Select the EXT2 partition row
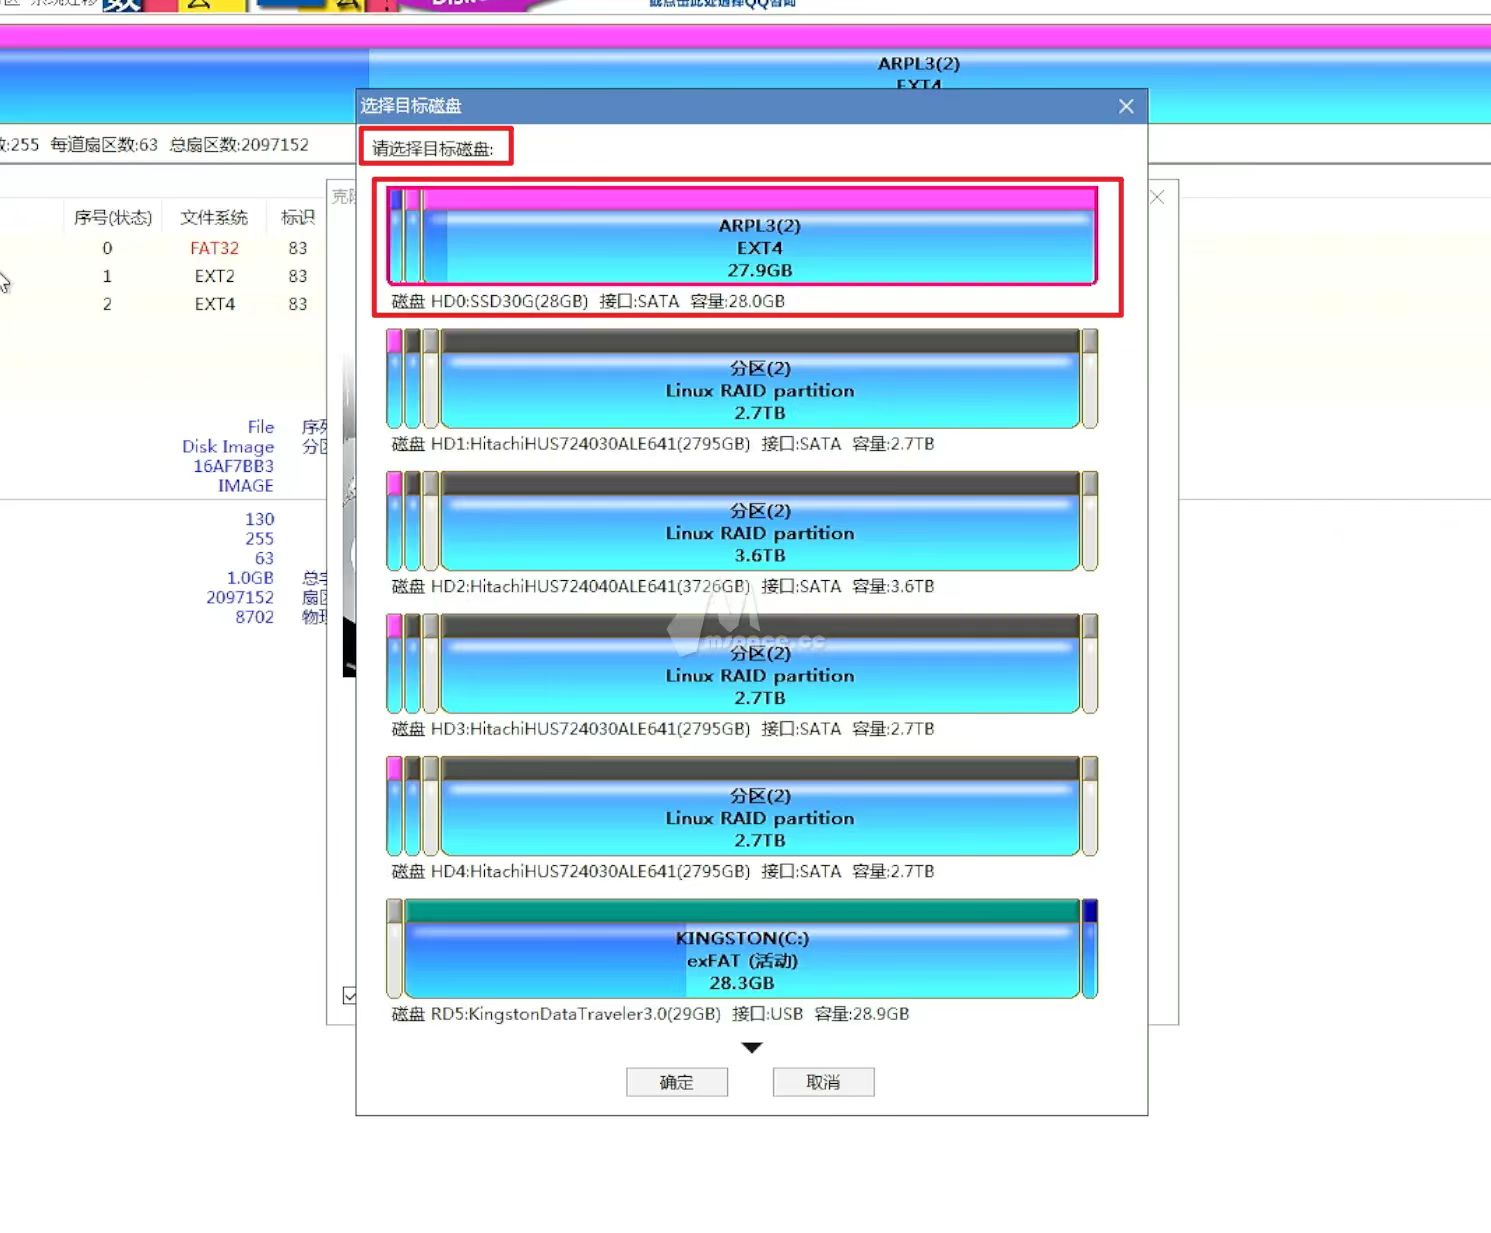The height and width of the screenshot is (1233, 1491). click(214, 276)
